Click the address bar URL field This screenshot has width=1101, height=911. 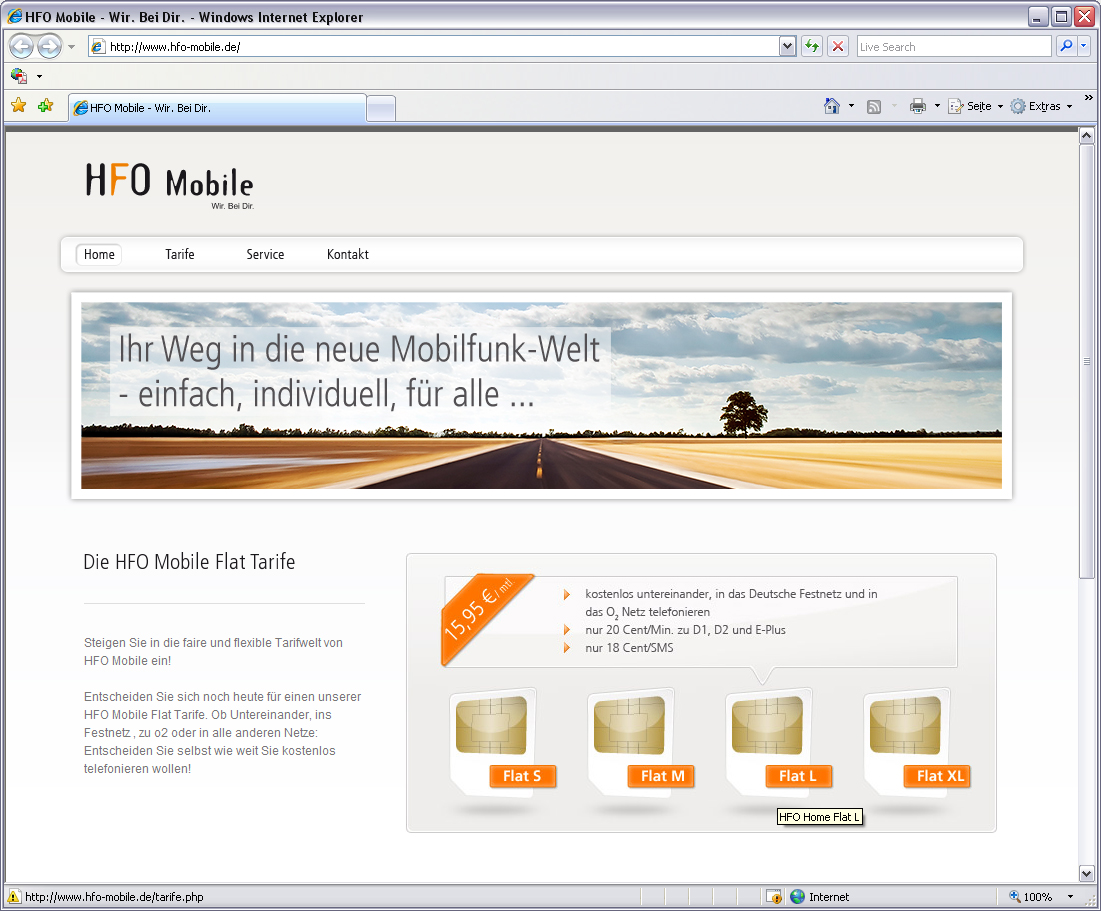coord(433,47)
